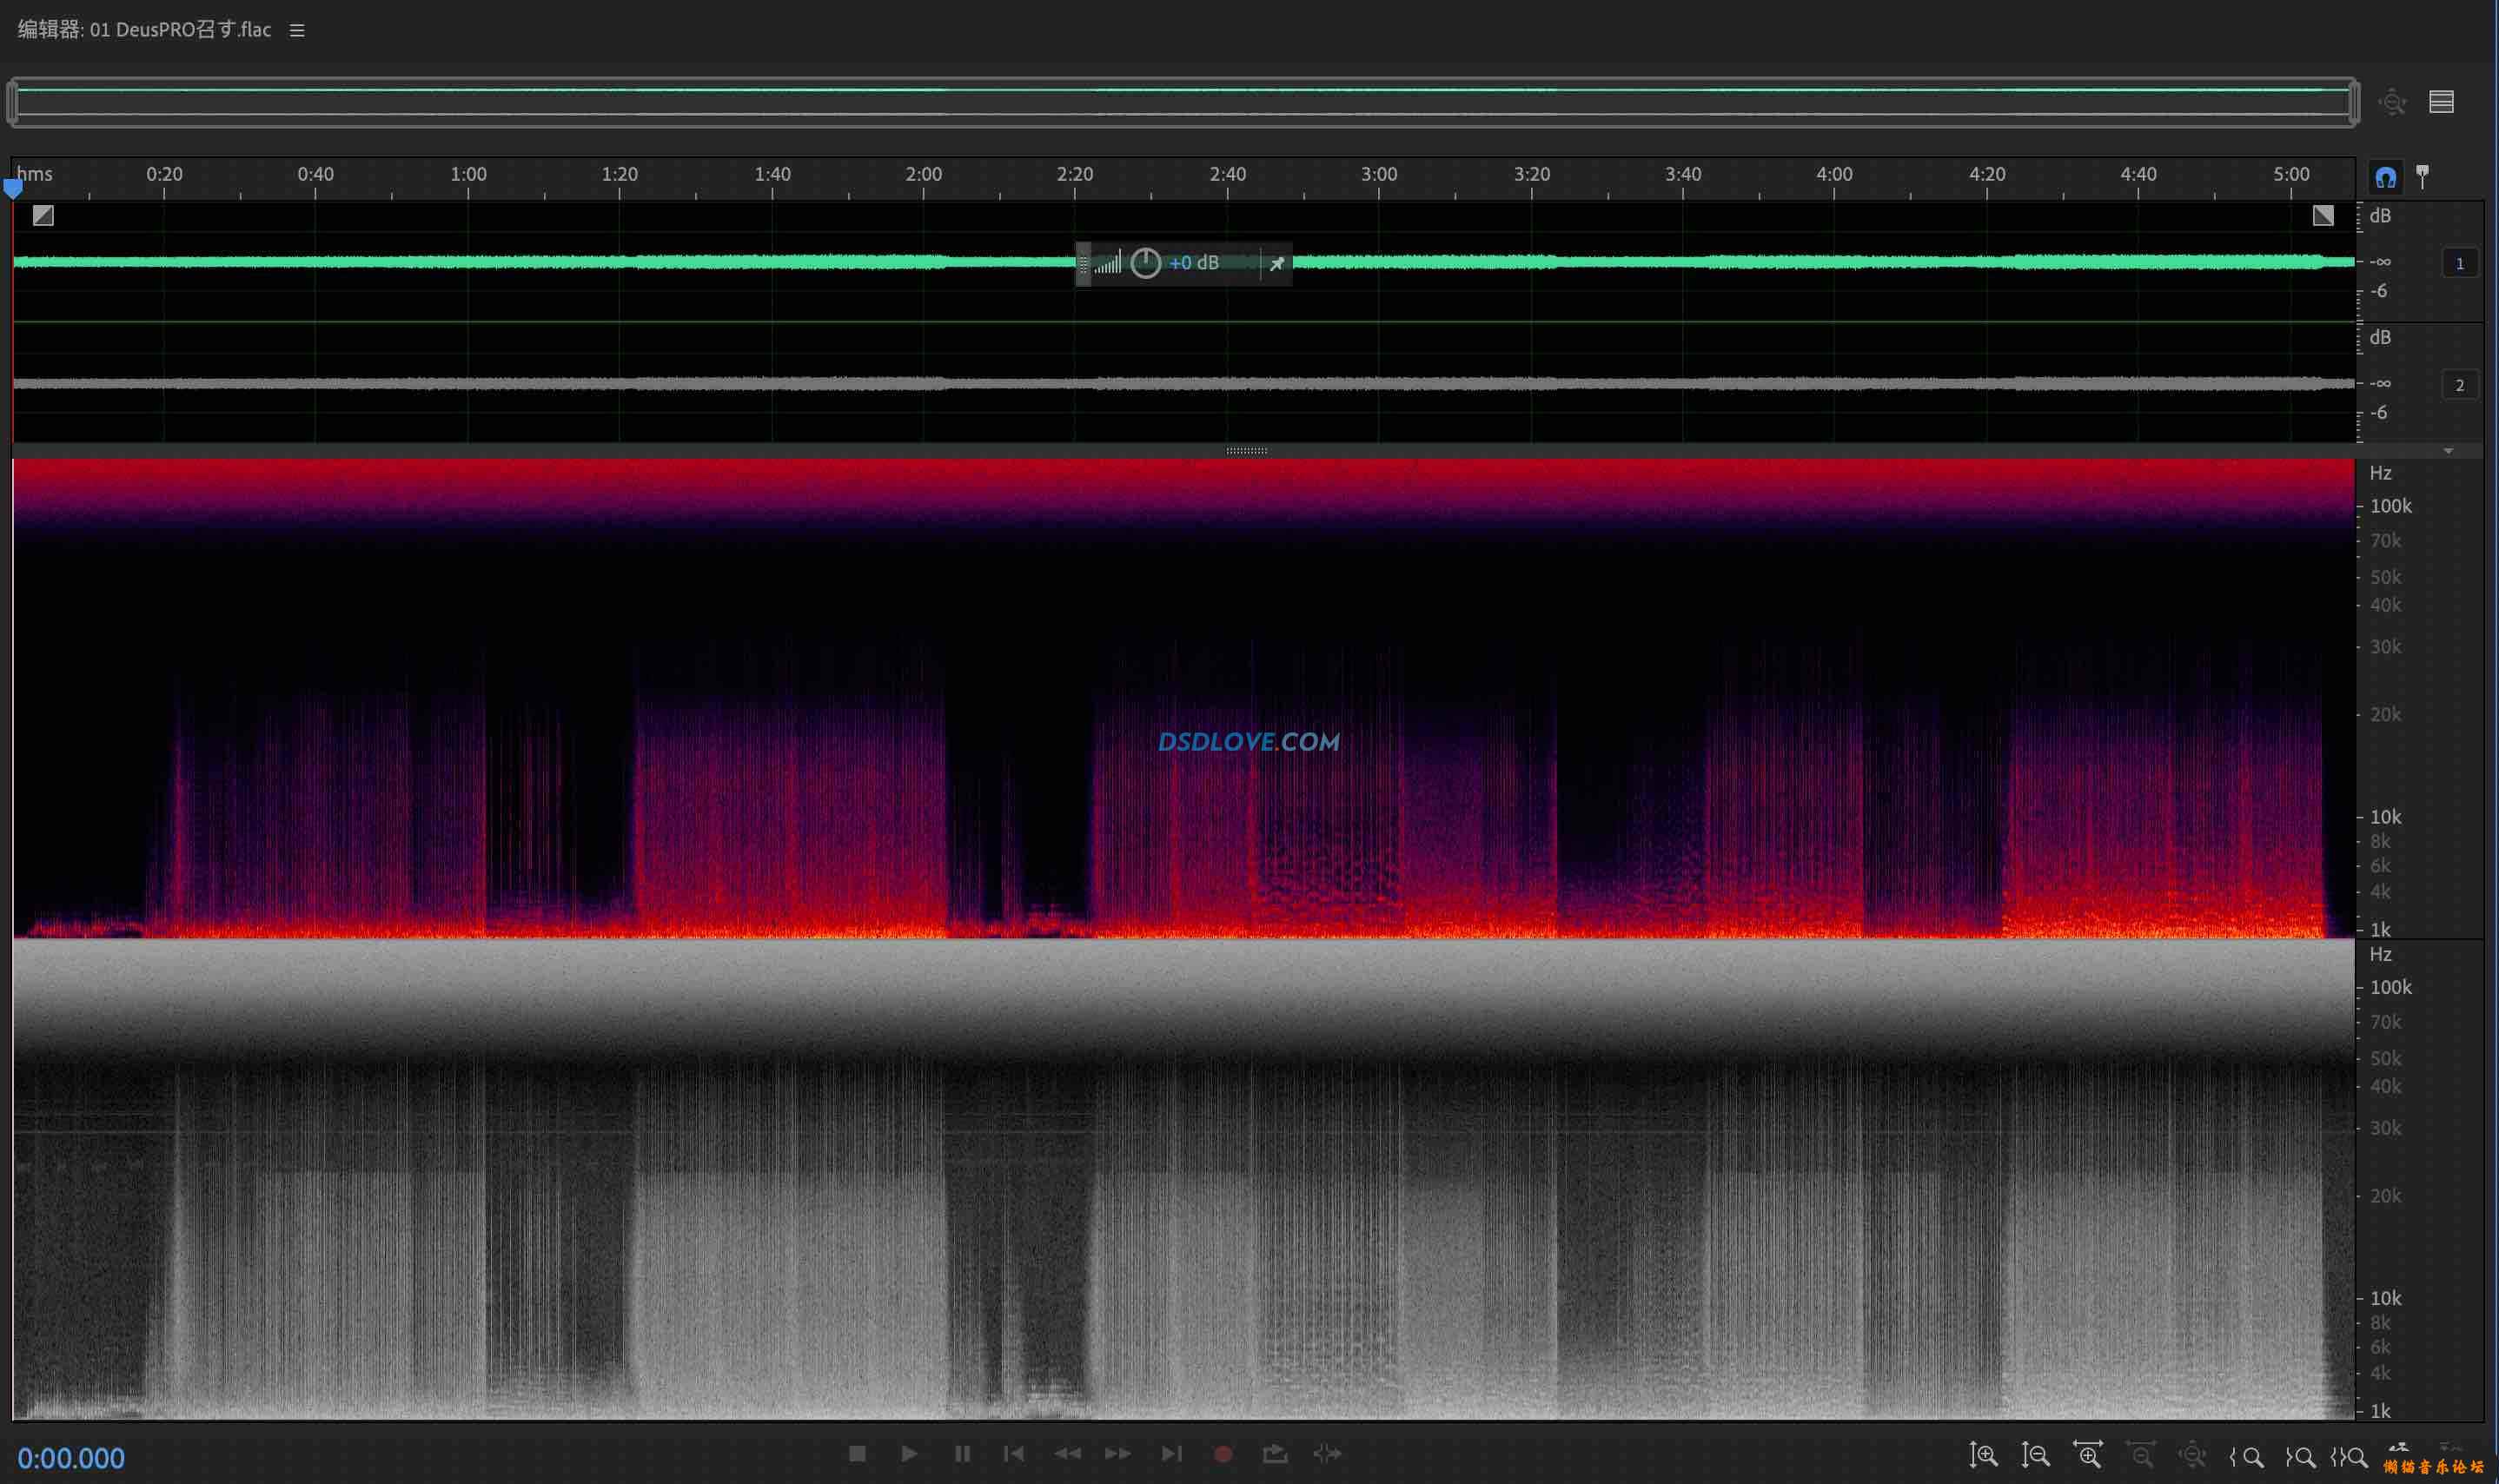
Task: Click the upper spectral 'Hz' scale label
Action: tap(2380, 473)
